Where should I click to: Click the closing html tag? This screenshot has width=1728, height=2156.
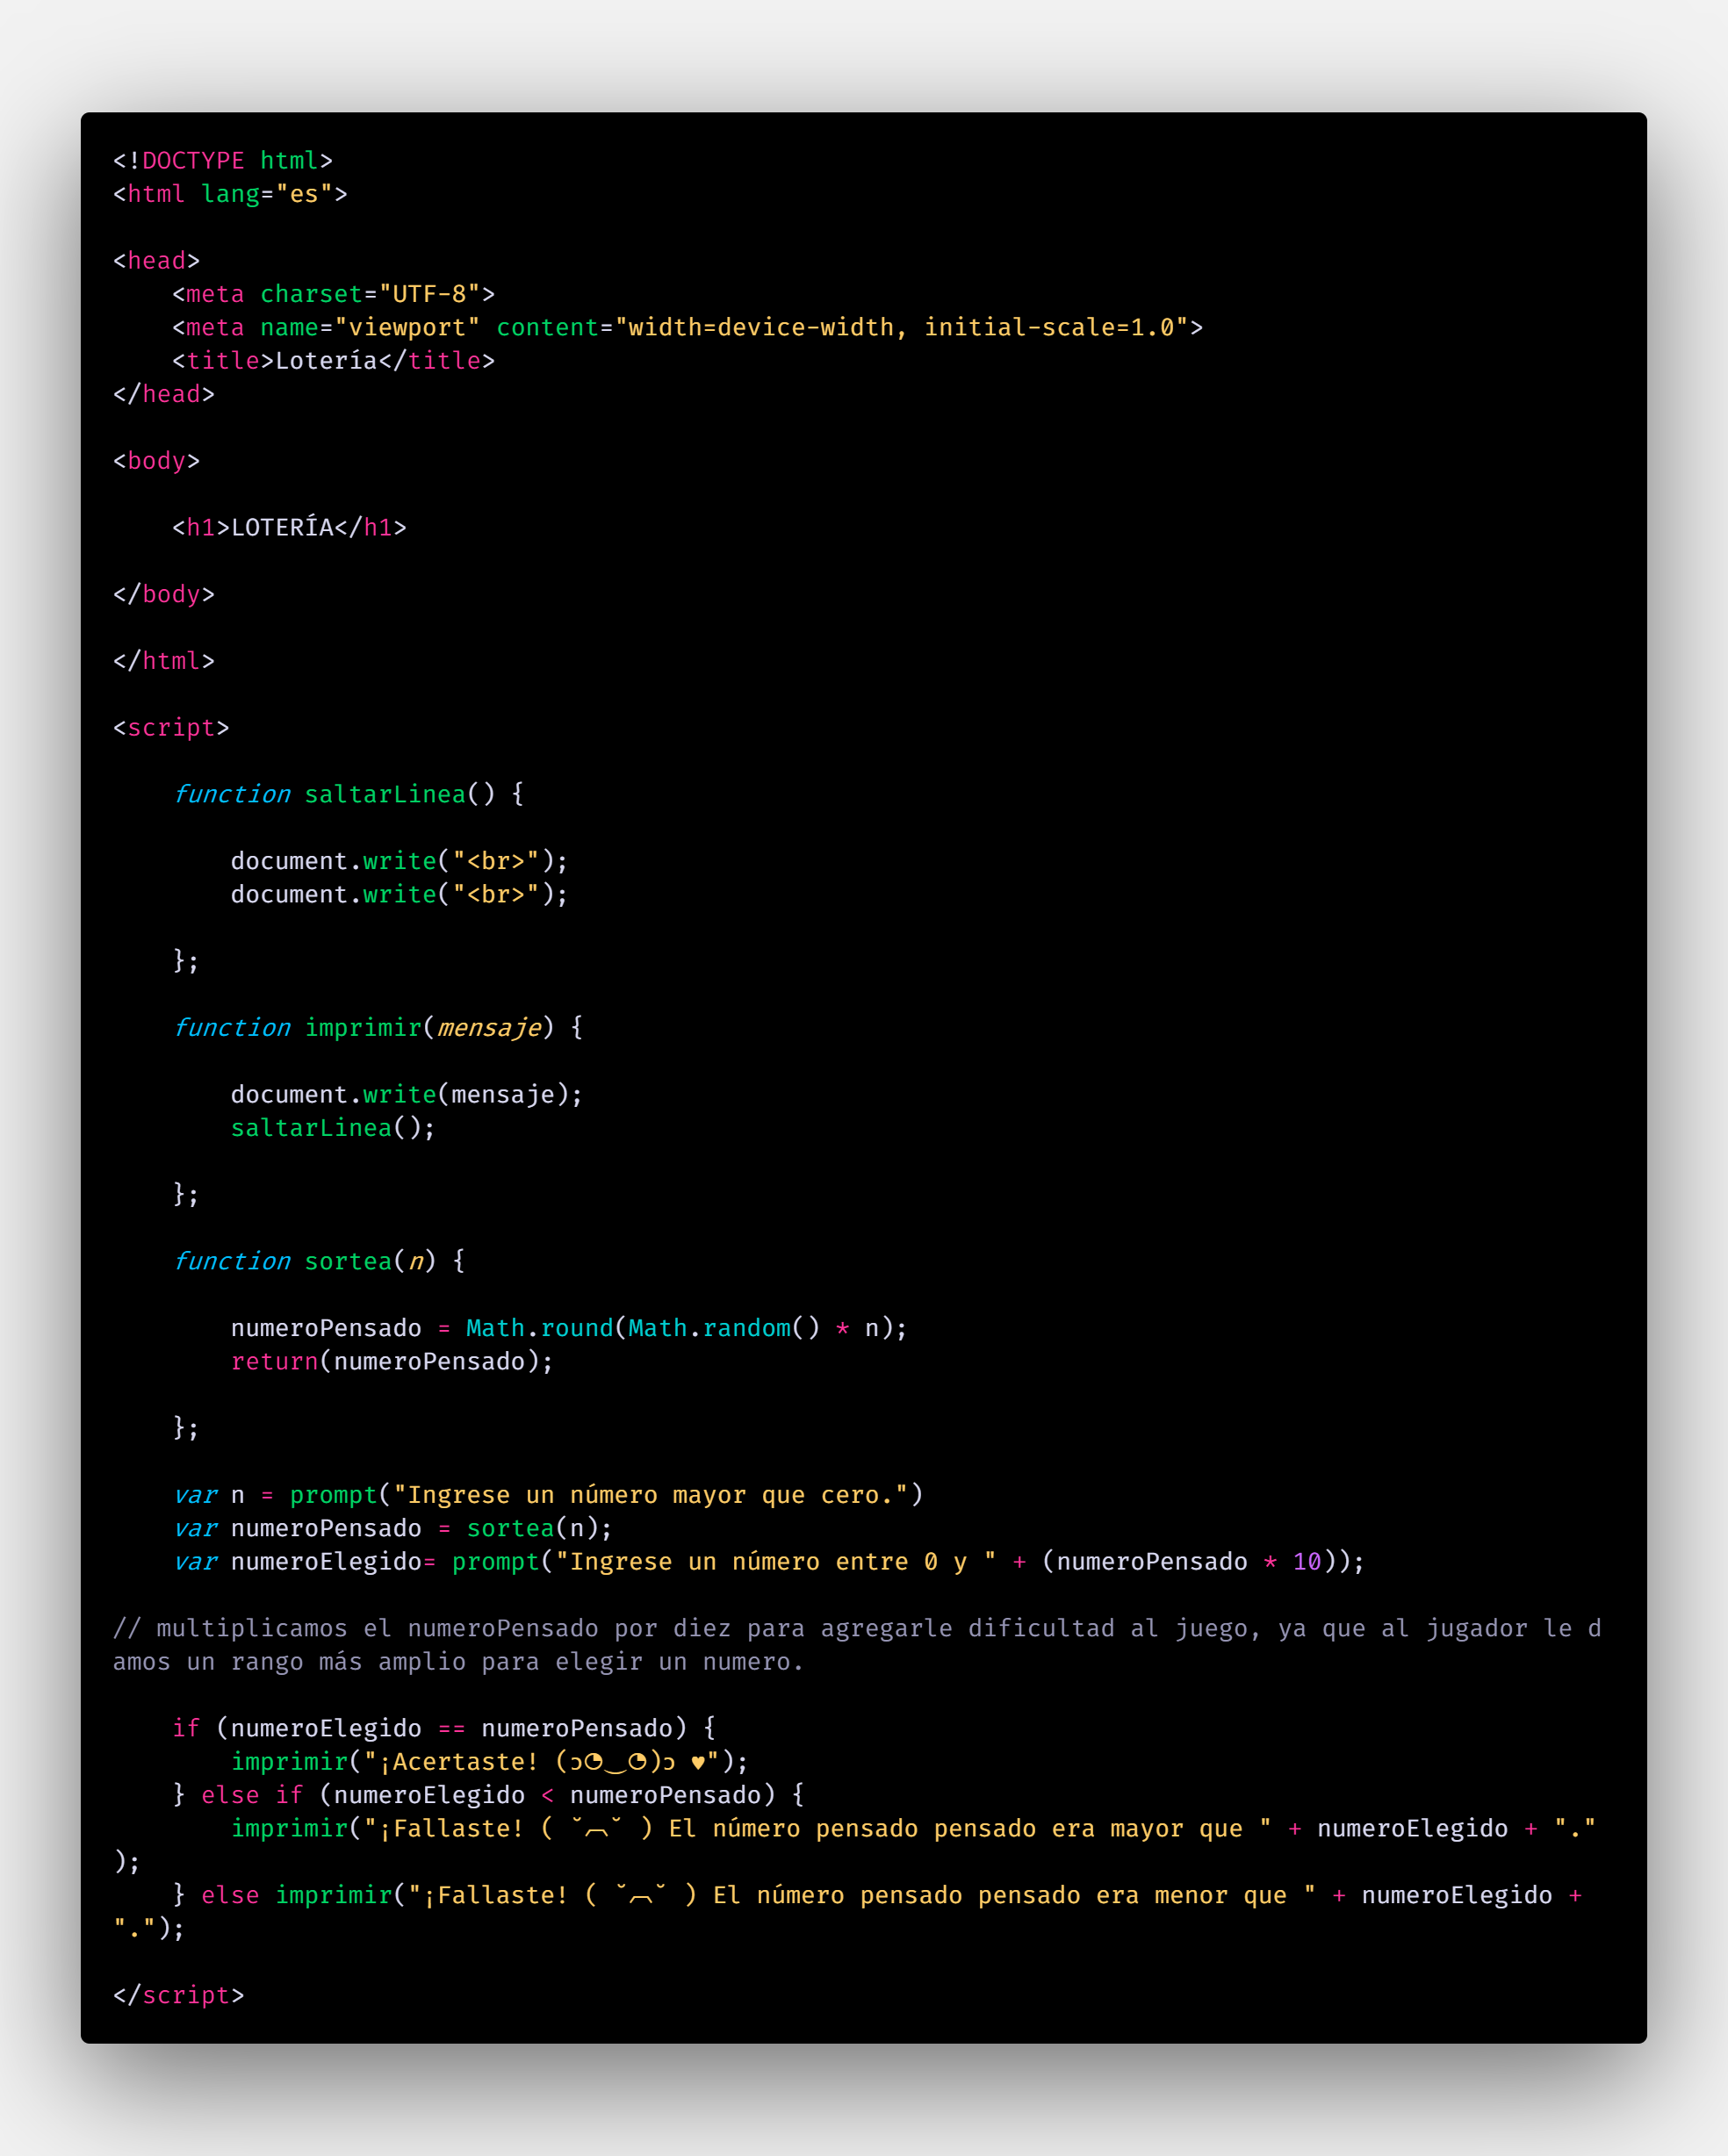click(x=164, y=661)
